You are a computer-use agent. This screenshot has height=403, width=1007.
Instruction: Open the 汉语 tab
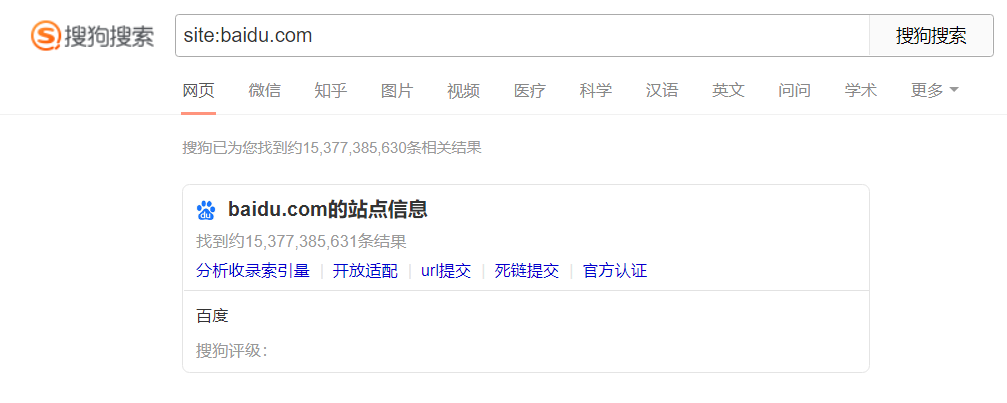[662, 90]
